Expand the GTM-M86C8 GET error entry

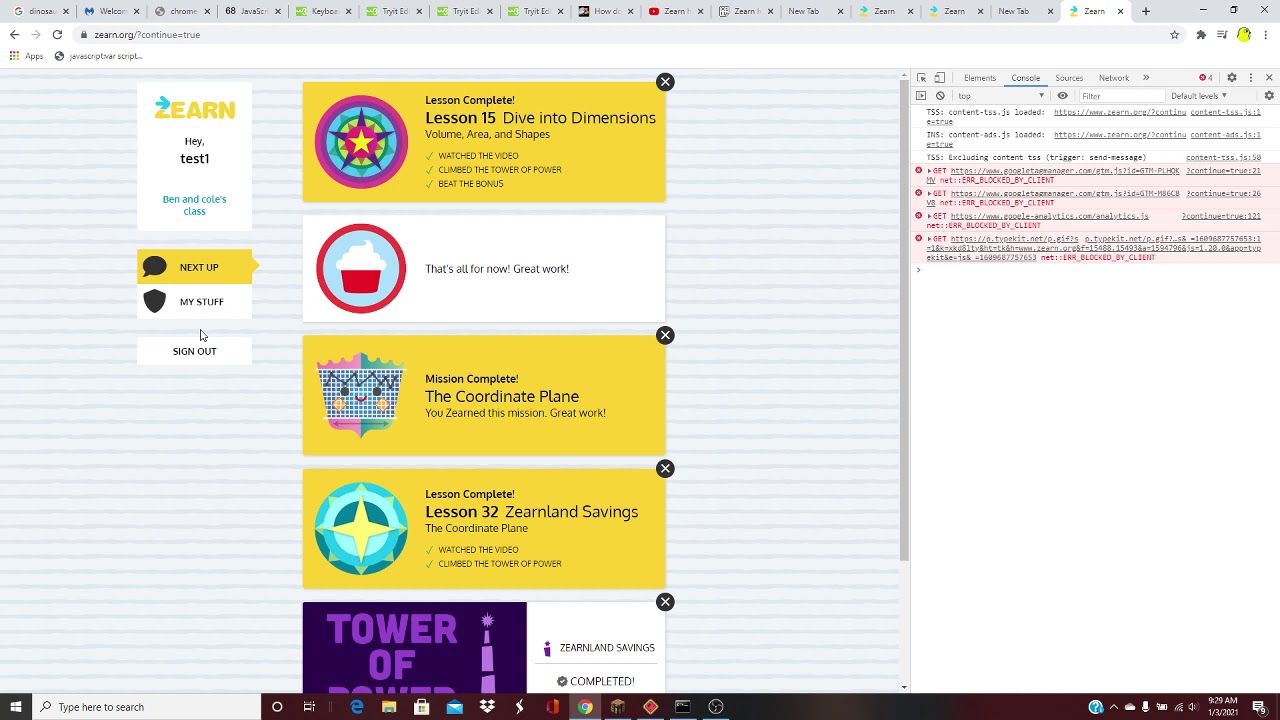click(929, 194)
